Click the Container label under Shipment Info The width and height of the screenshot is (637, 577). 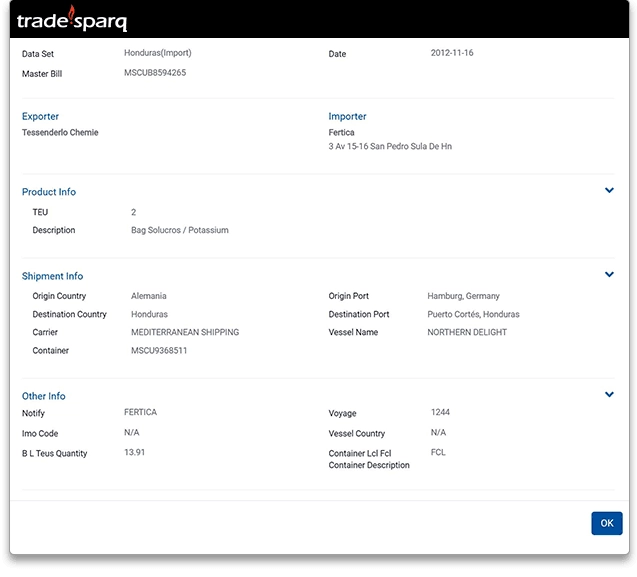(50, 350)
